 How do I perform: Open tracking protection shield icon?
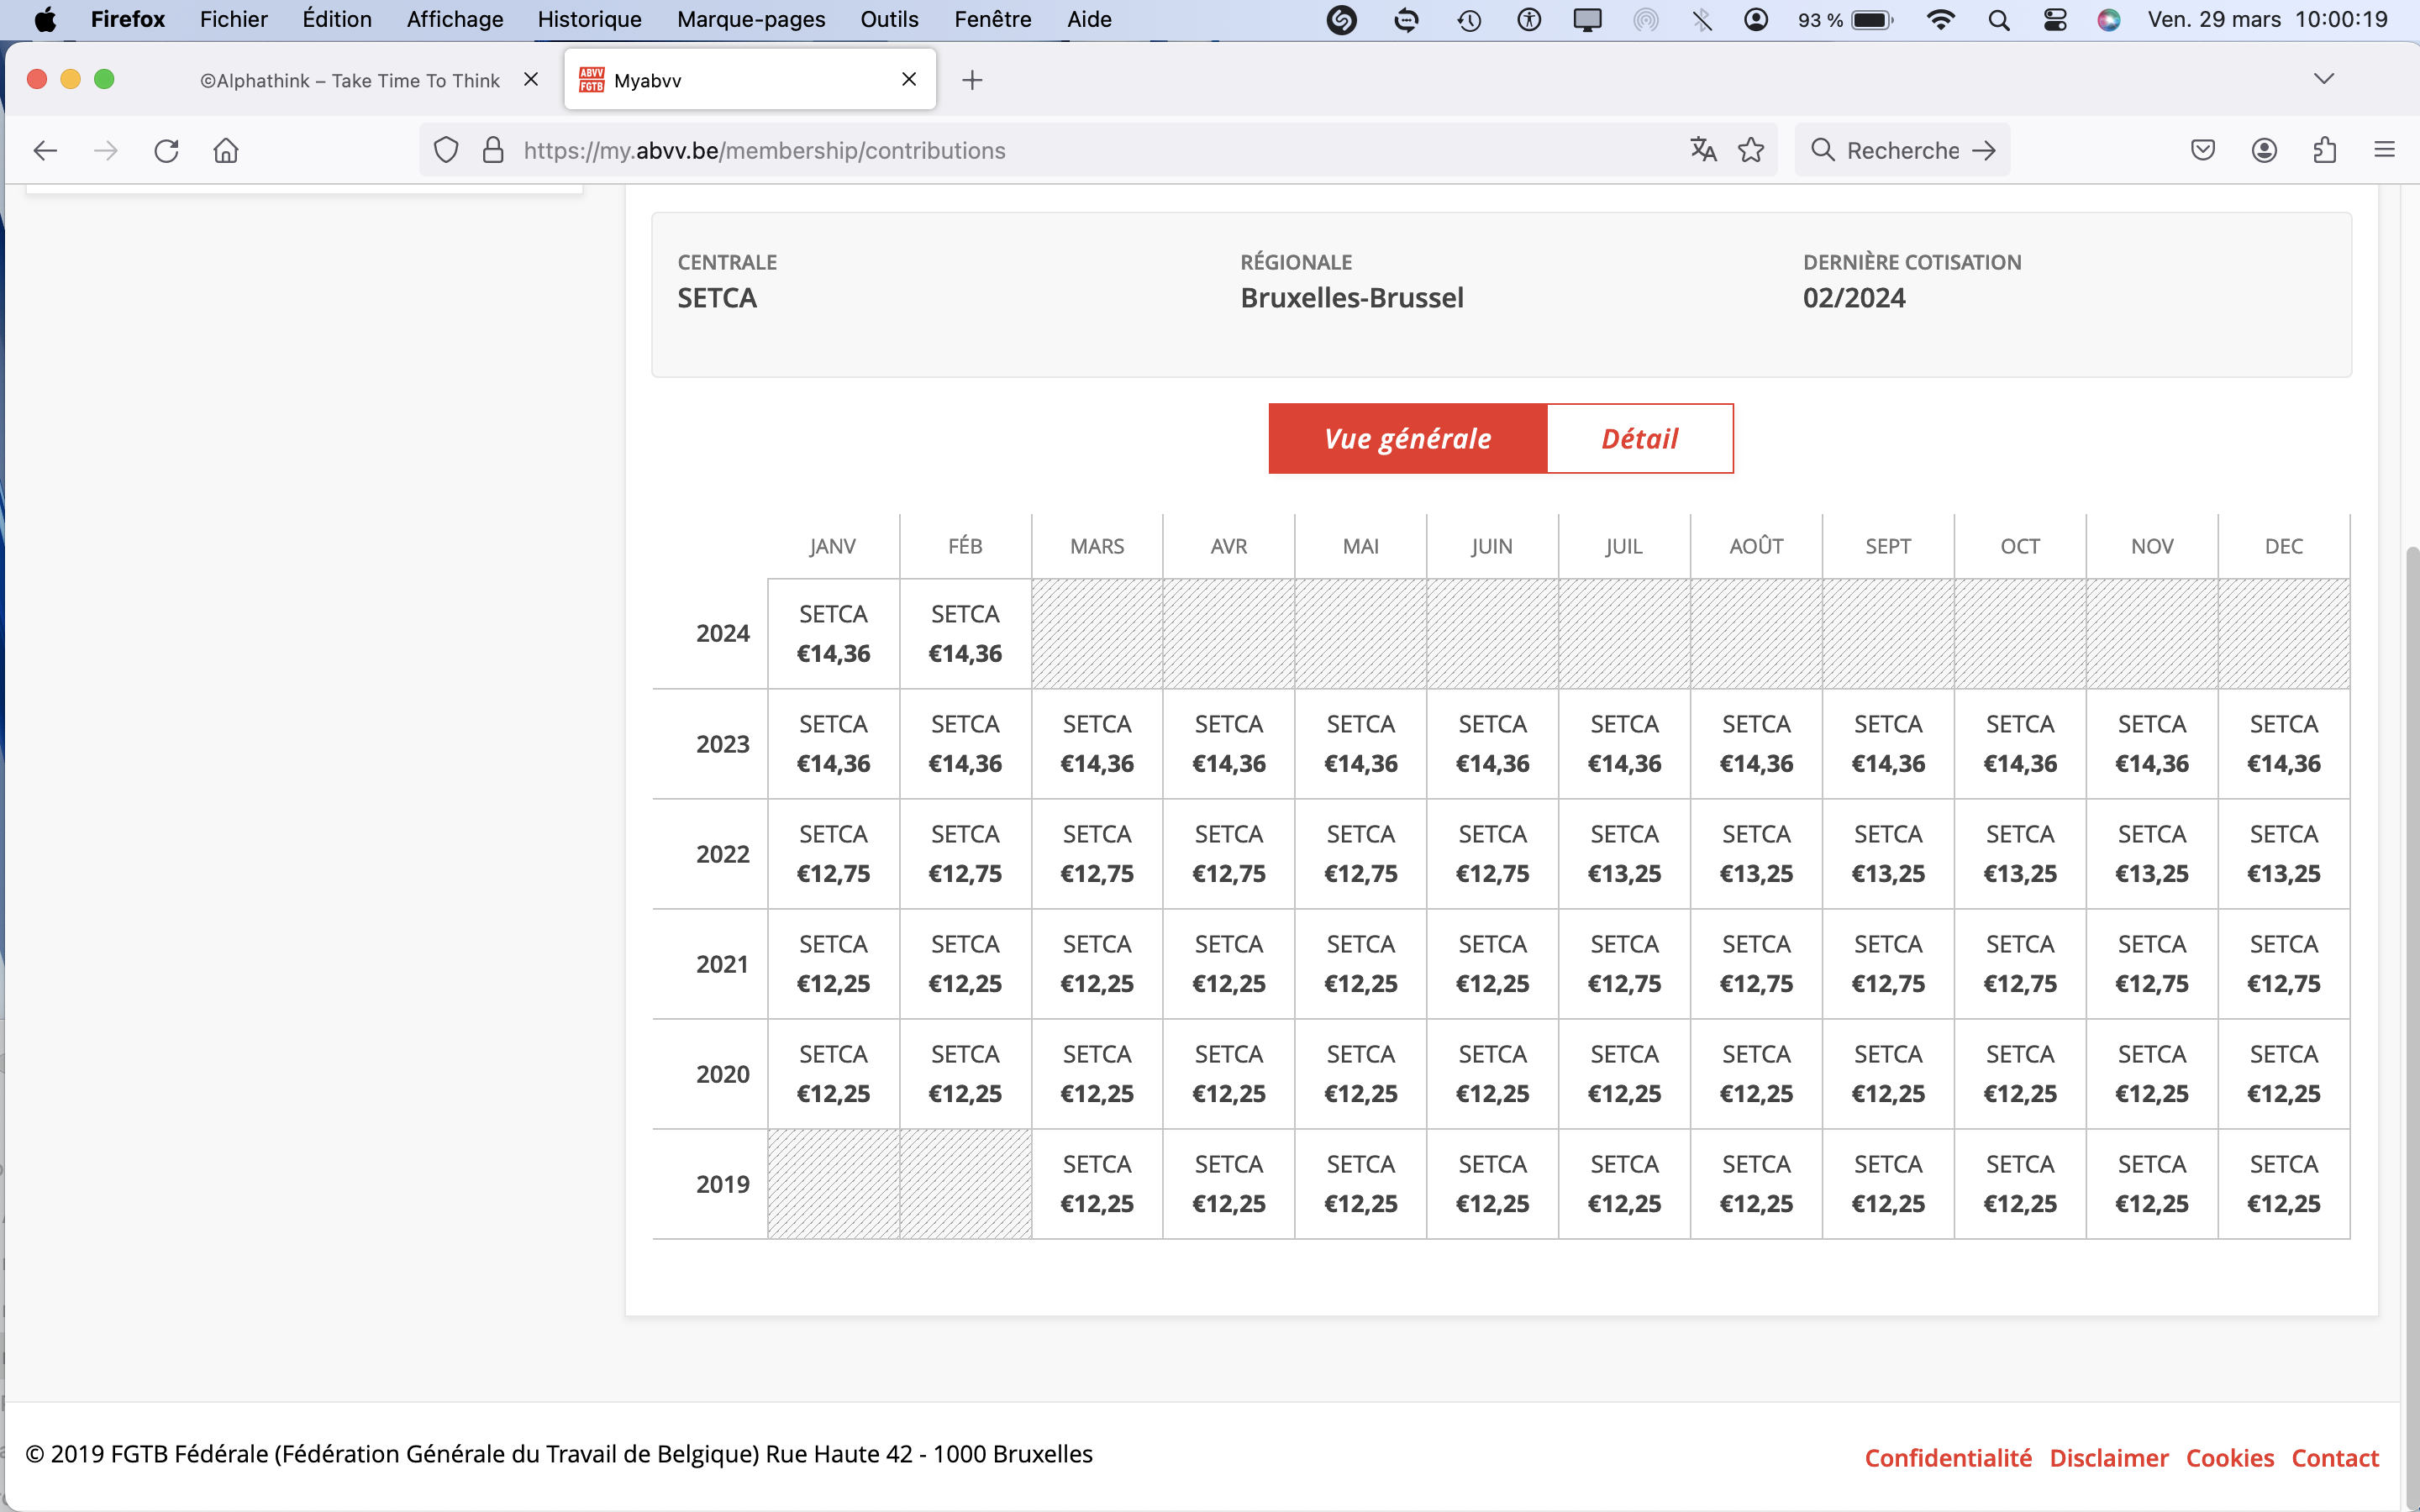pyautogui.click(x=446, y=150)
